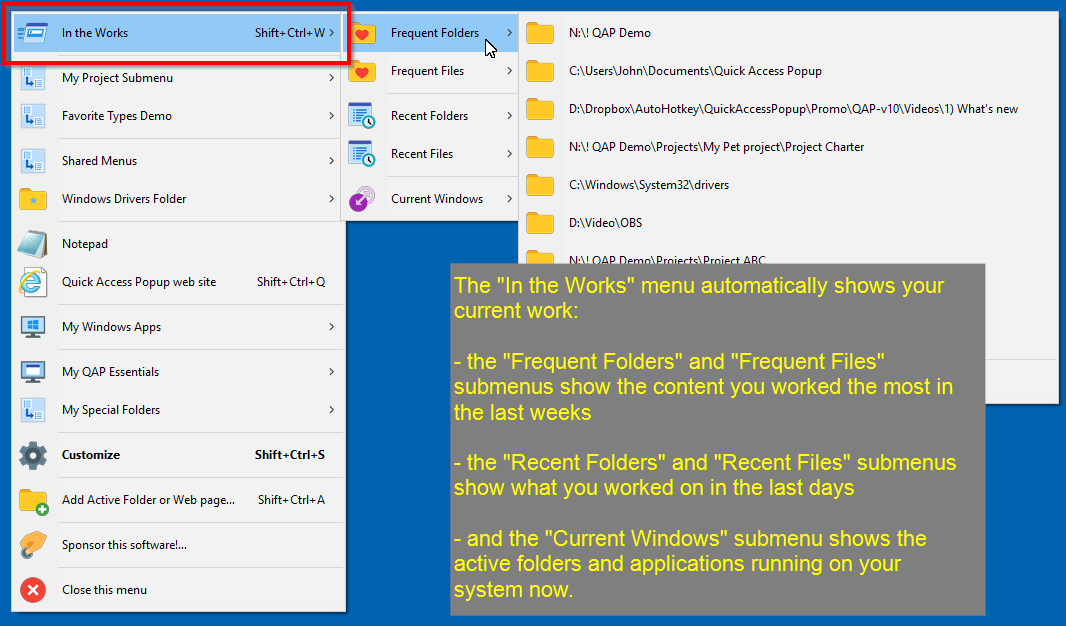Expand the Frequent Folders submenu arrow
Image resolution: width=1066 pixels, height=626 pixels.
509,33
